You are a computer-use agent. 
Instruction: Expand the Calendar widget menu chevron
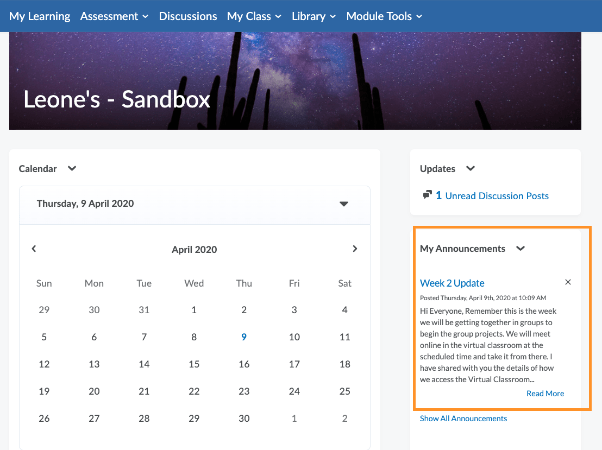pyautogui.click(x=72, y=169)
